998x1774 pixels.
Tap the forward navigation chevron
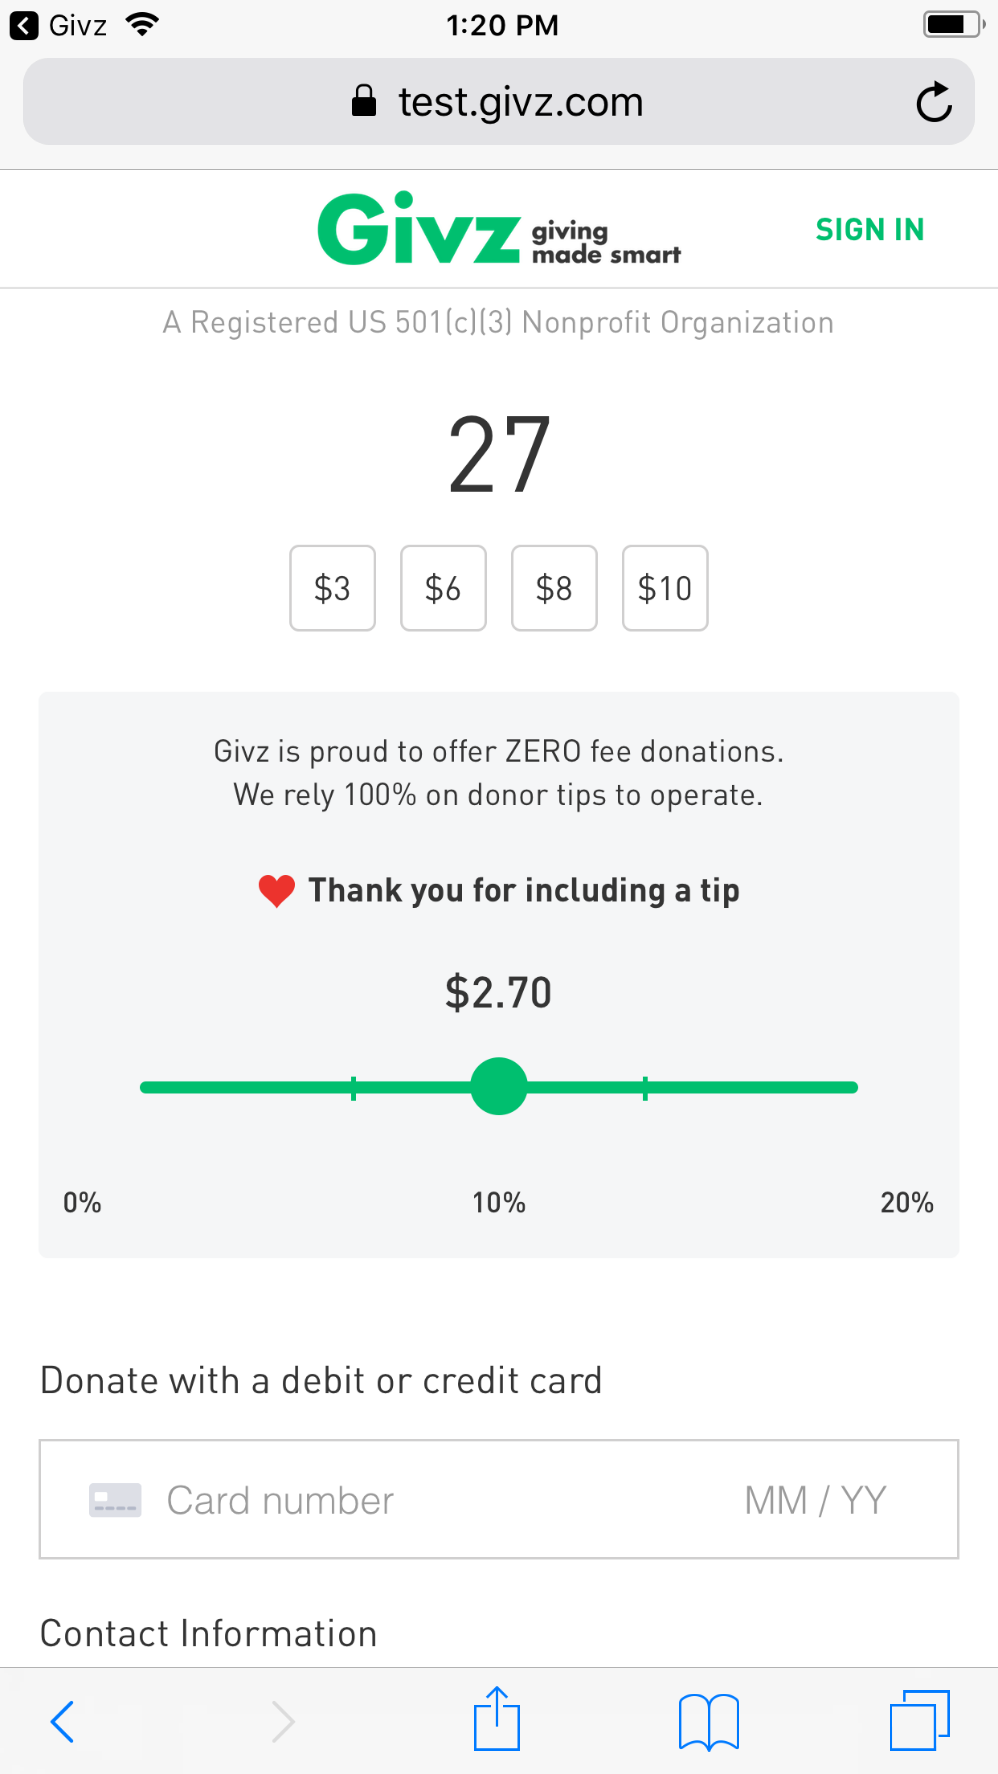click(283, 1721)
